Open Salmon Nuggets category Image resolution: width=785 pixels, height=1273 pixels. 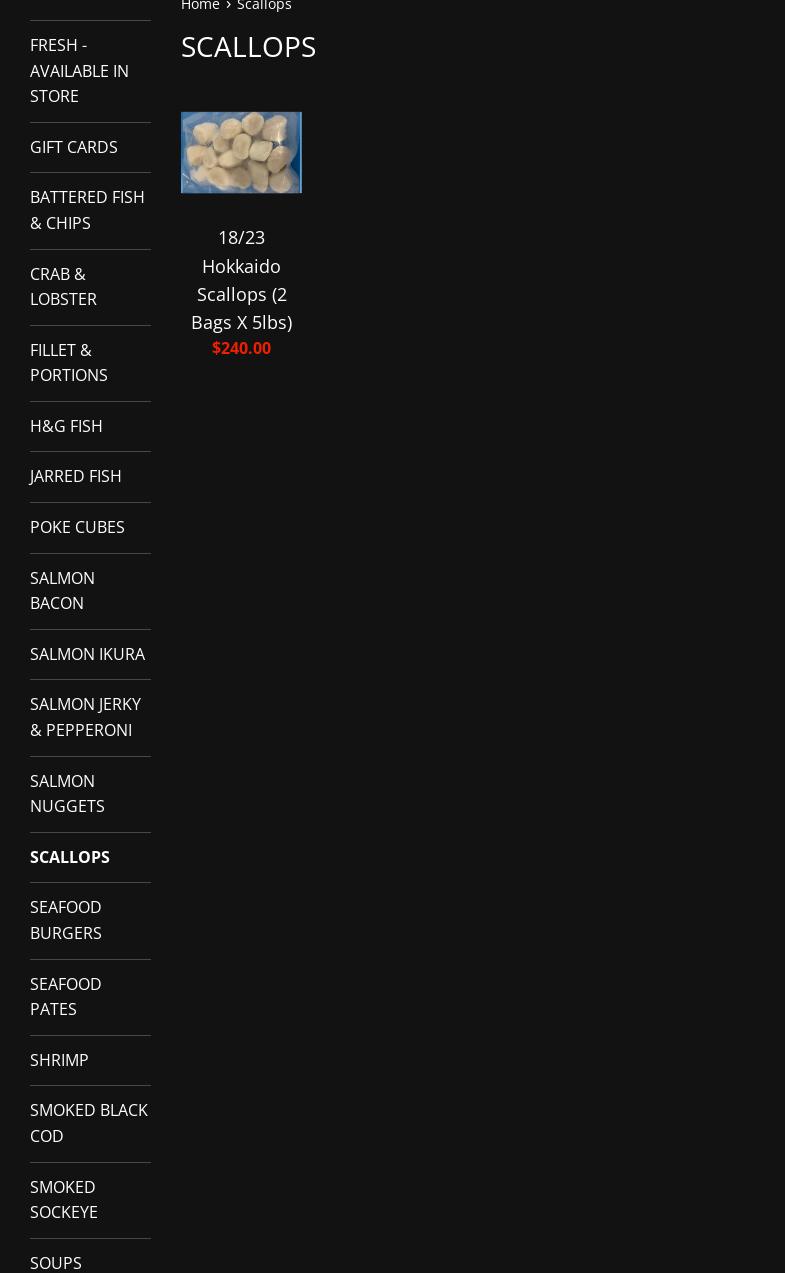67,793
